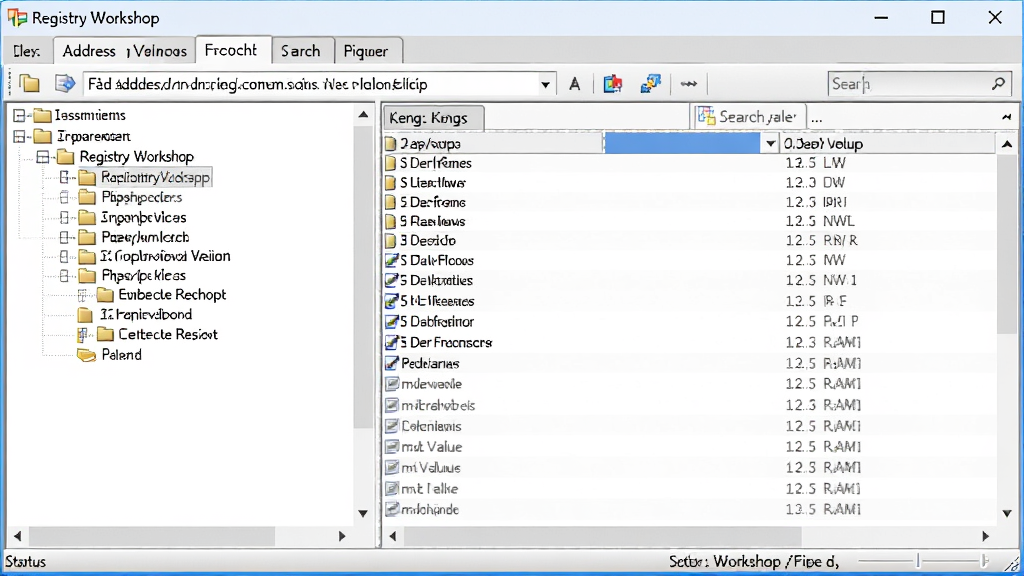Click the value icon of mdohande row
Viewport: 1024px width, 576px height.
click(x=391, y=509)
